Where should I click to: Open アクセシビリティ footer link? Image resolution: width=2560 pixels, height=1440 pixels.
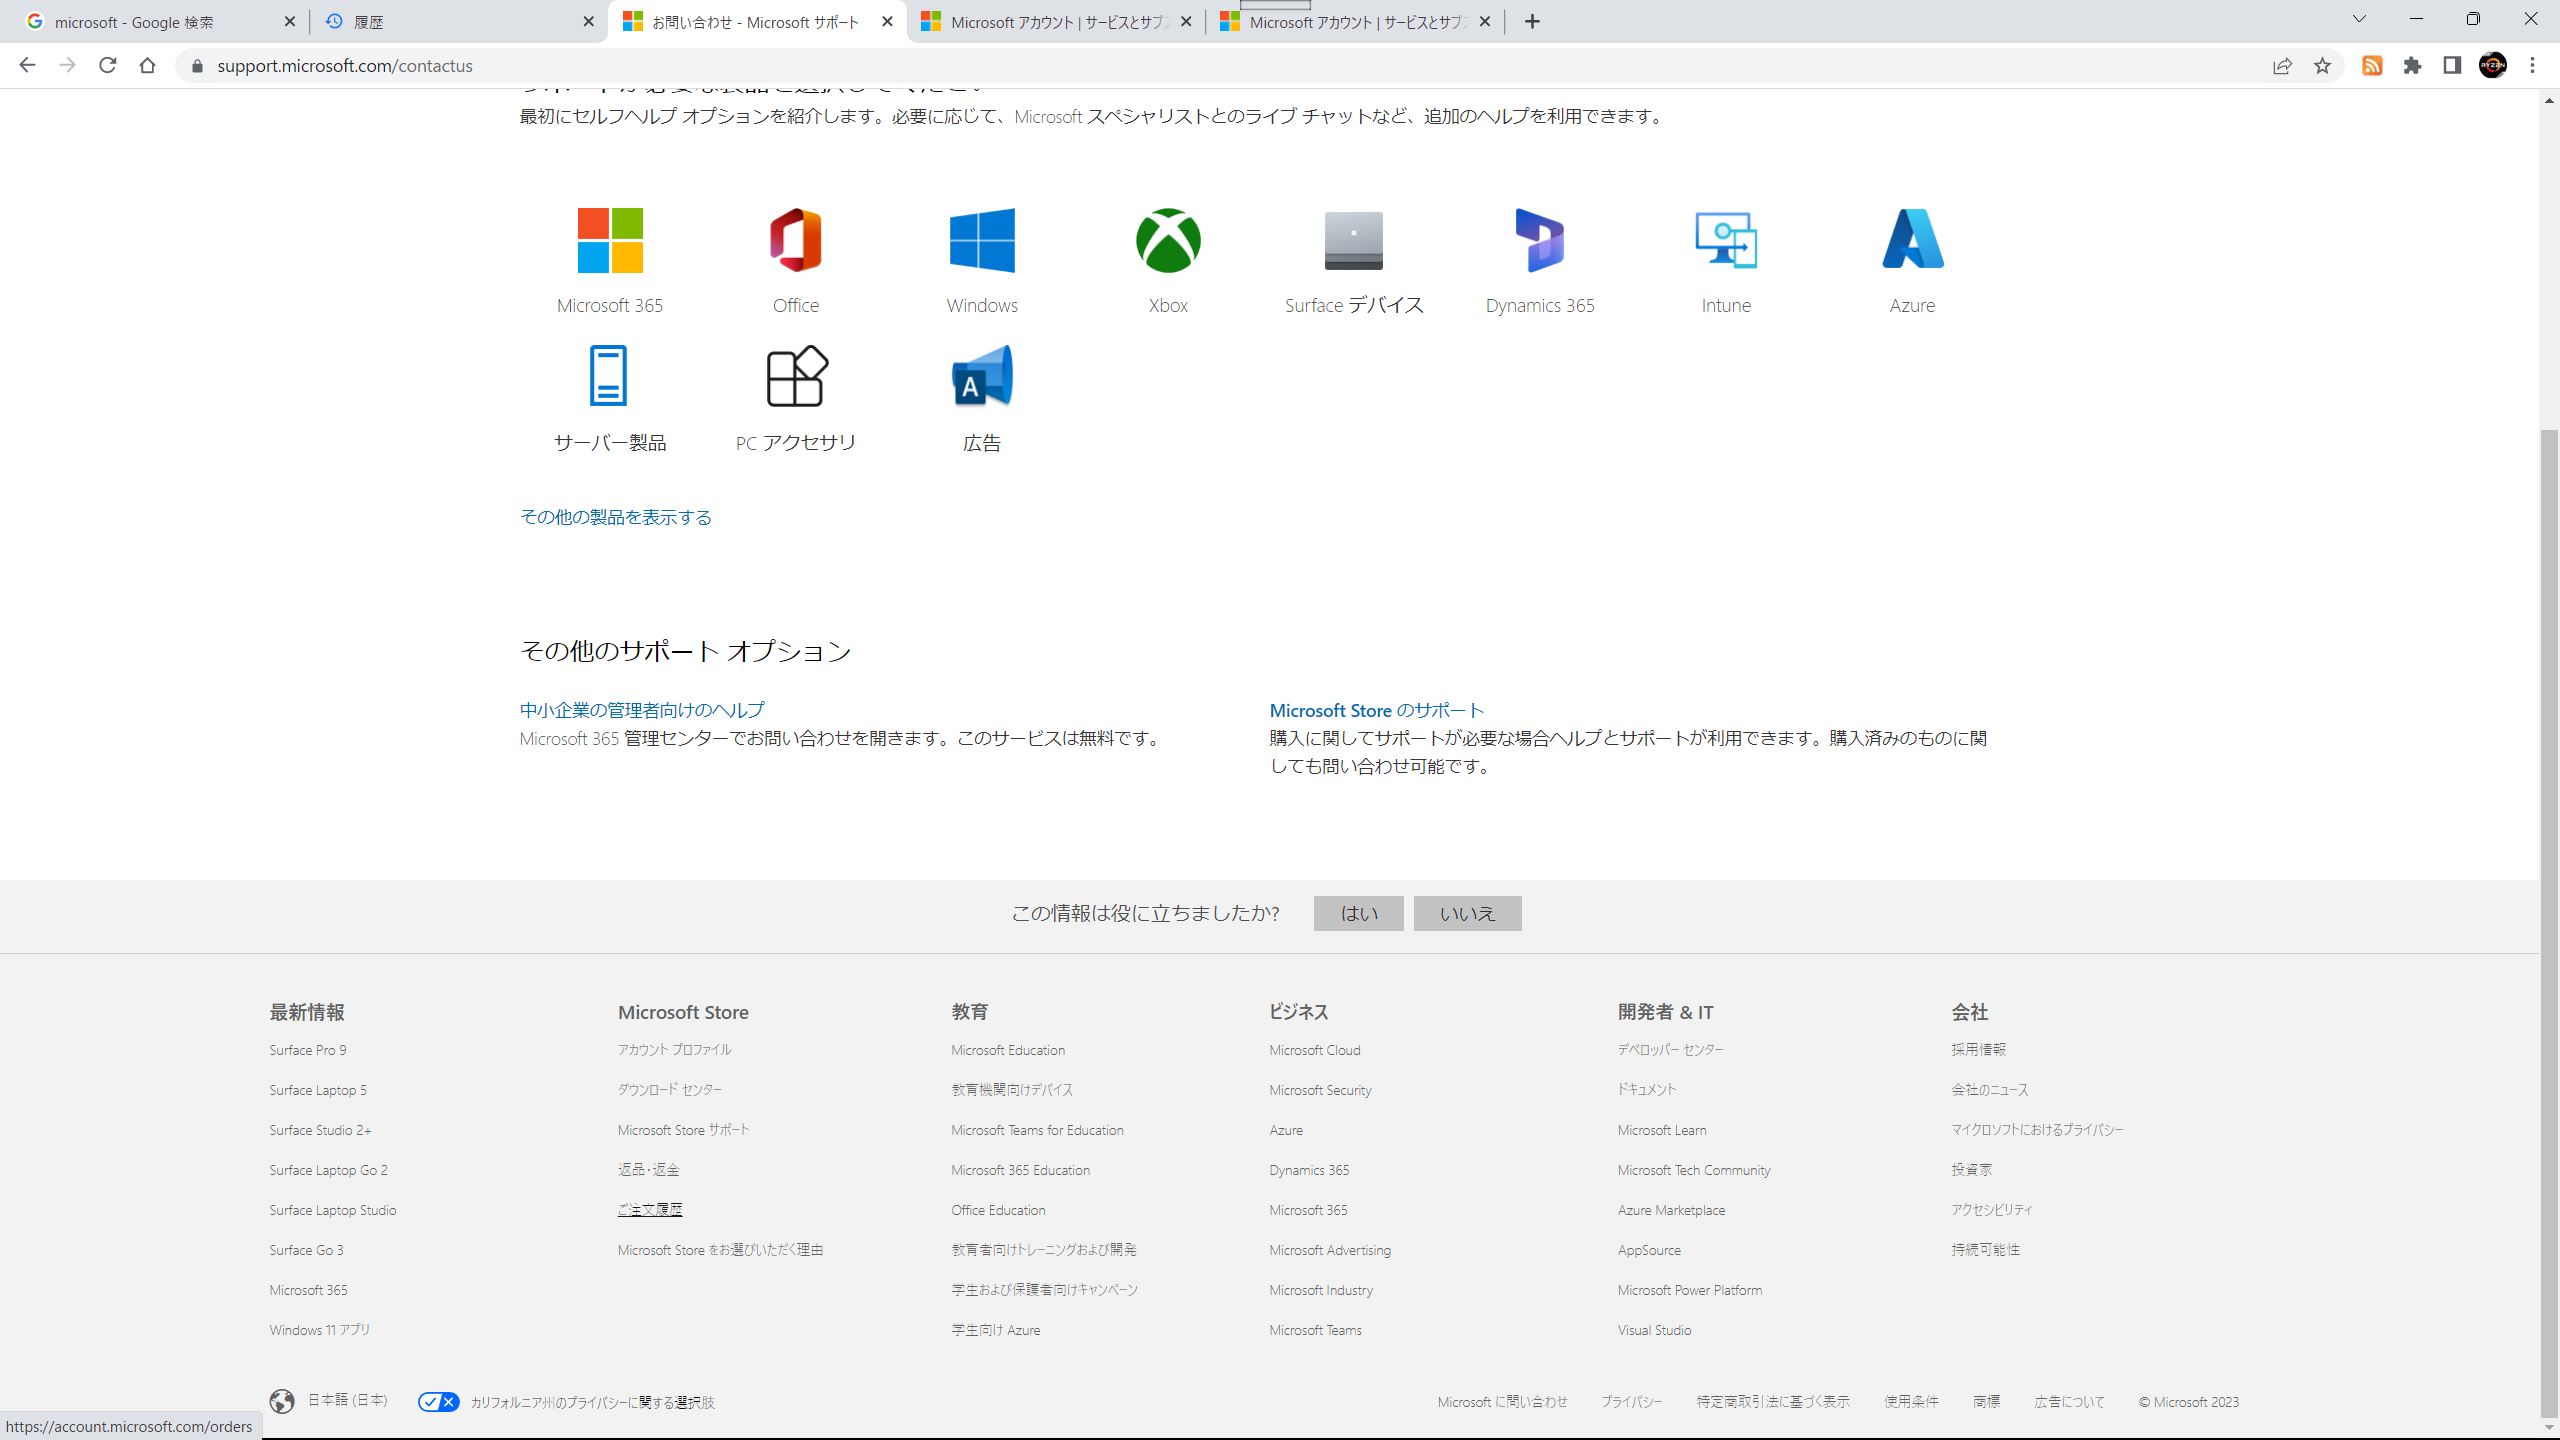(1991, 1209)
